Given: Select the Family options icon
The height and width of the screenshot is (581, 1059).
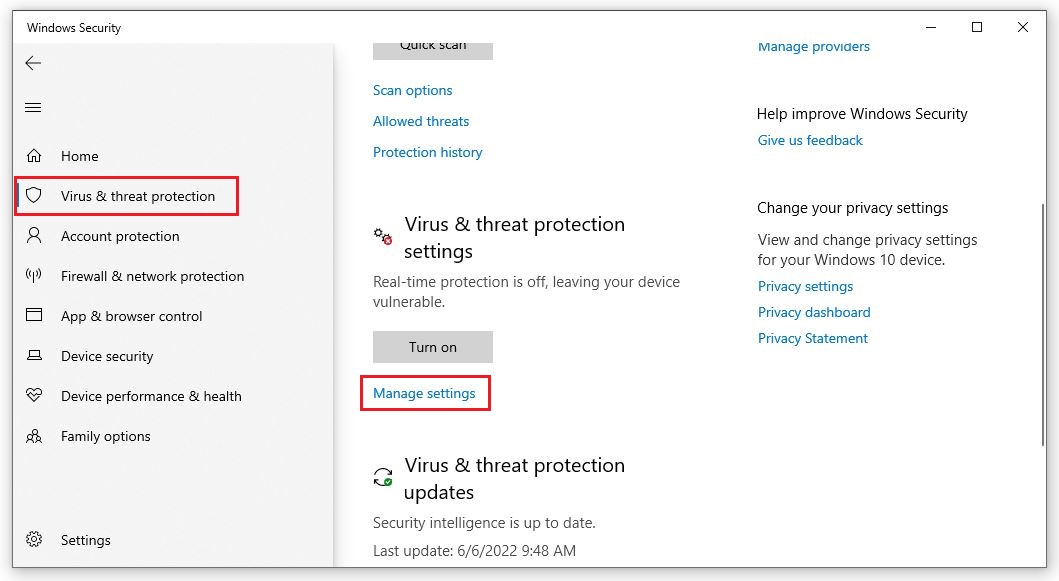Looking at the screenshot, I should coord(33,436).
